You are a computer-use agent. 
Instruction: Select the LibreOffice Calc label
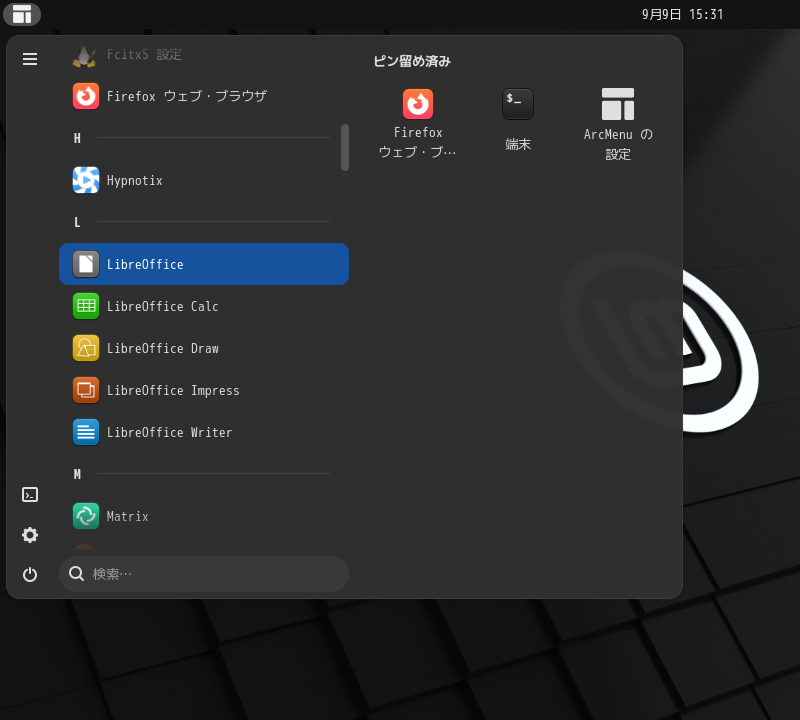(163, 306)
